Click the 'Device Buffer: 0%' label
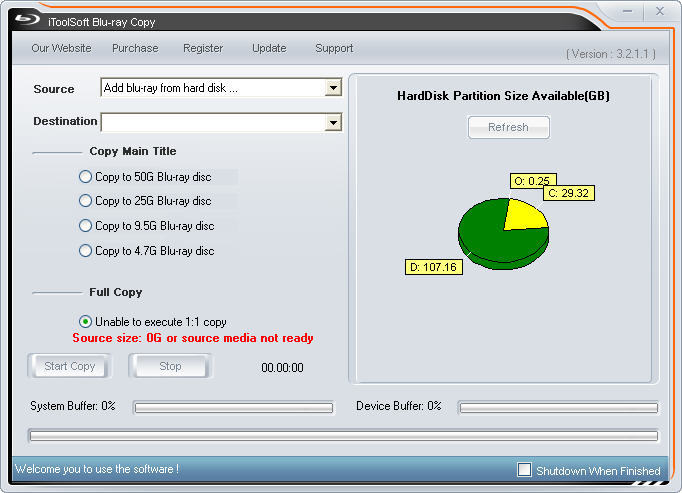This screenshot has width=682, height=493. click(399, 406)
